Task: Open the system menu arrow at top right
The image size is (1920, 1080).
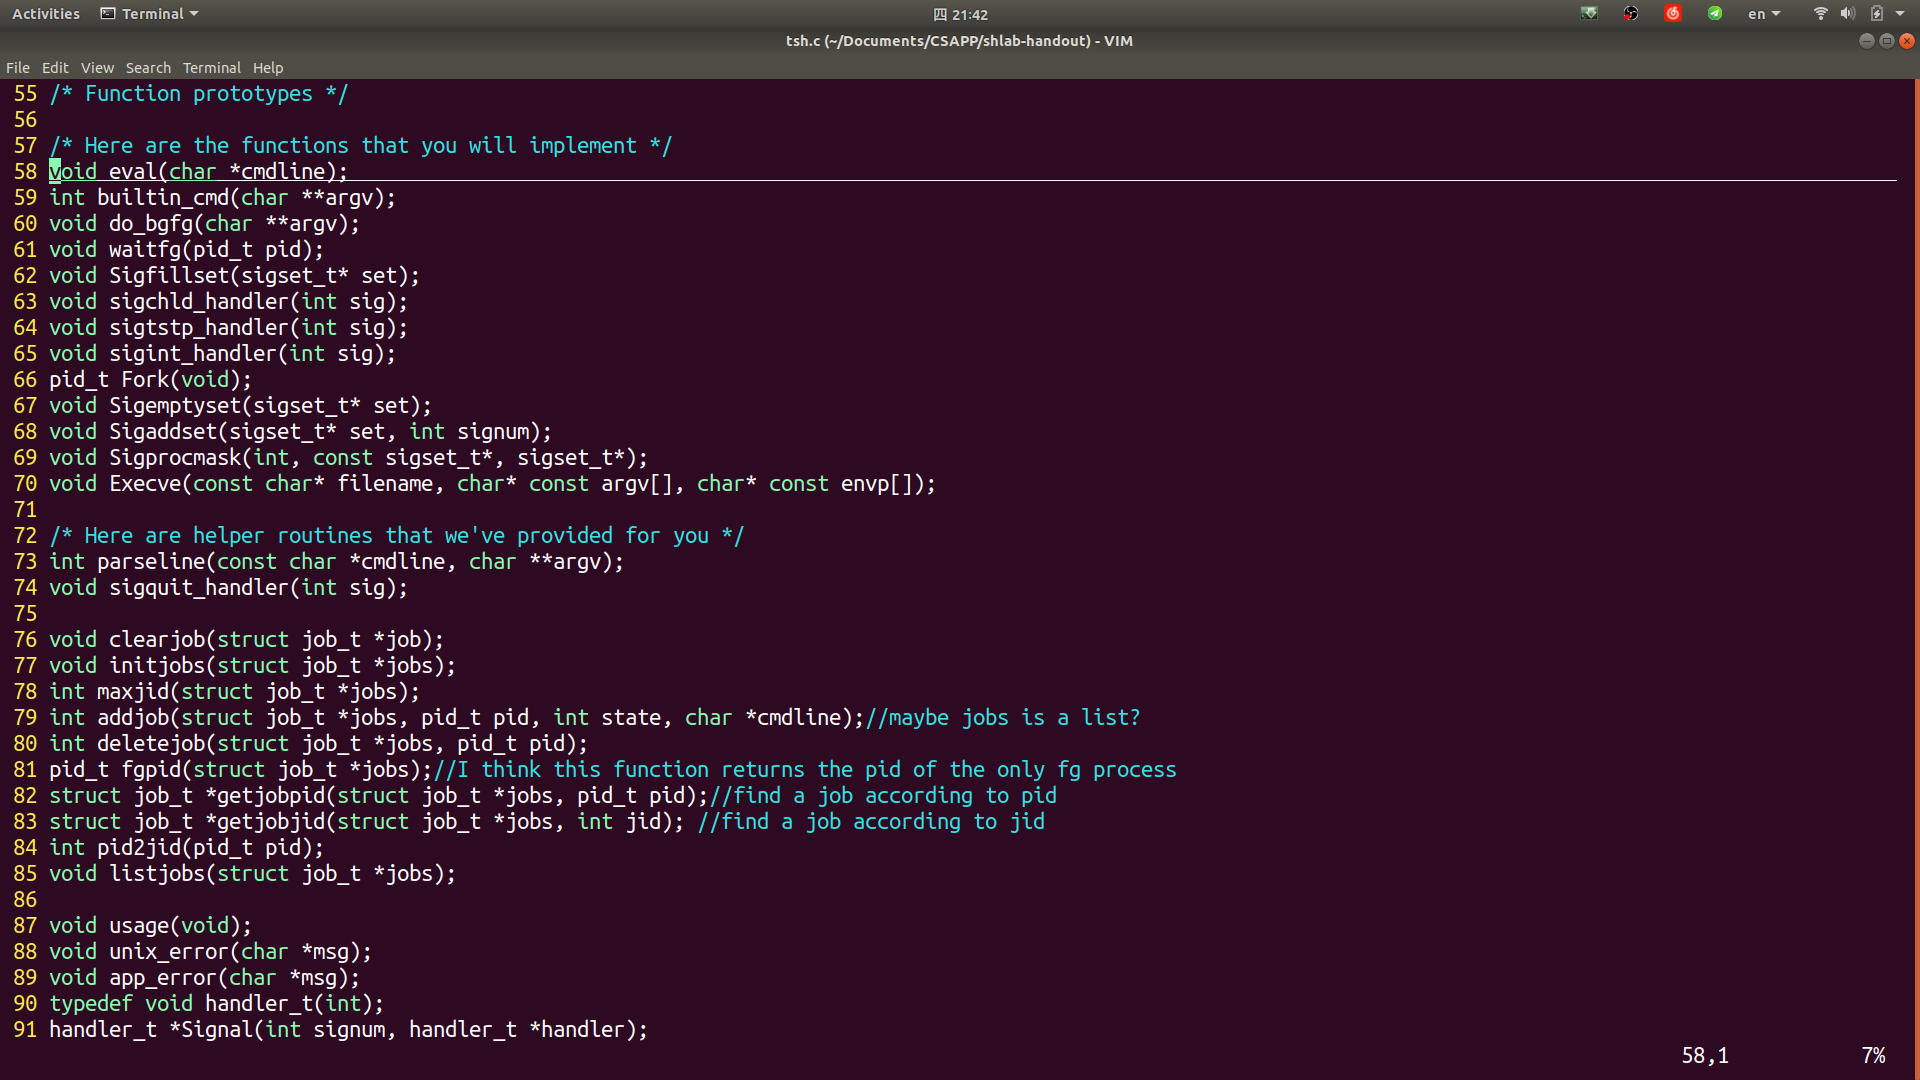Action: pos(1900,14)
